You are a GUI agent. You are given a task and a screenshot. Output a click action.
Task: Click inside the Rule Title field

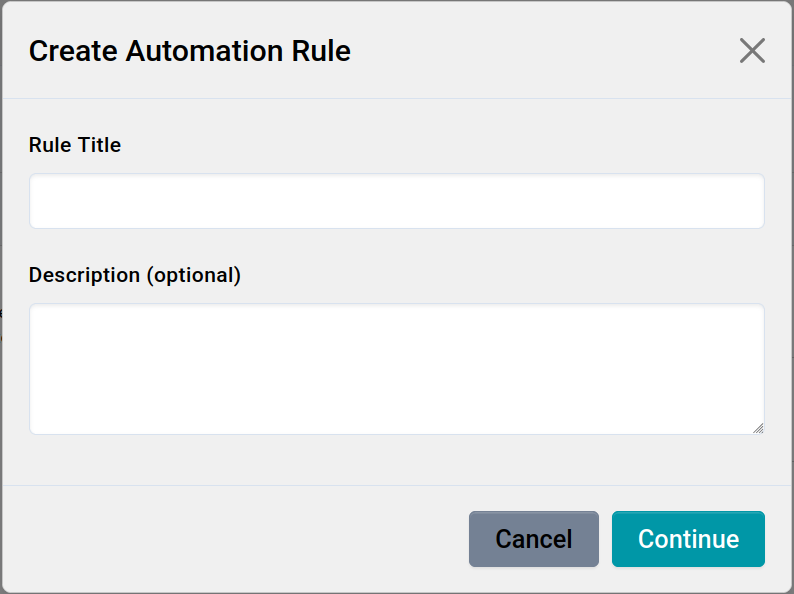tap(397, 201)
